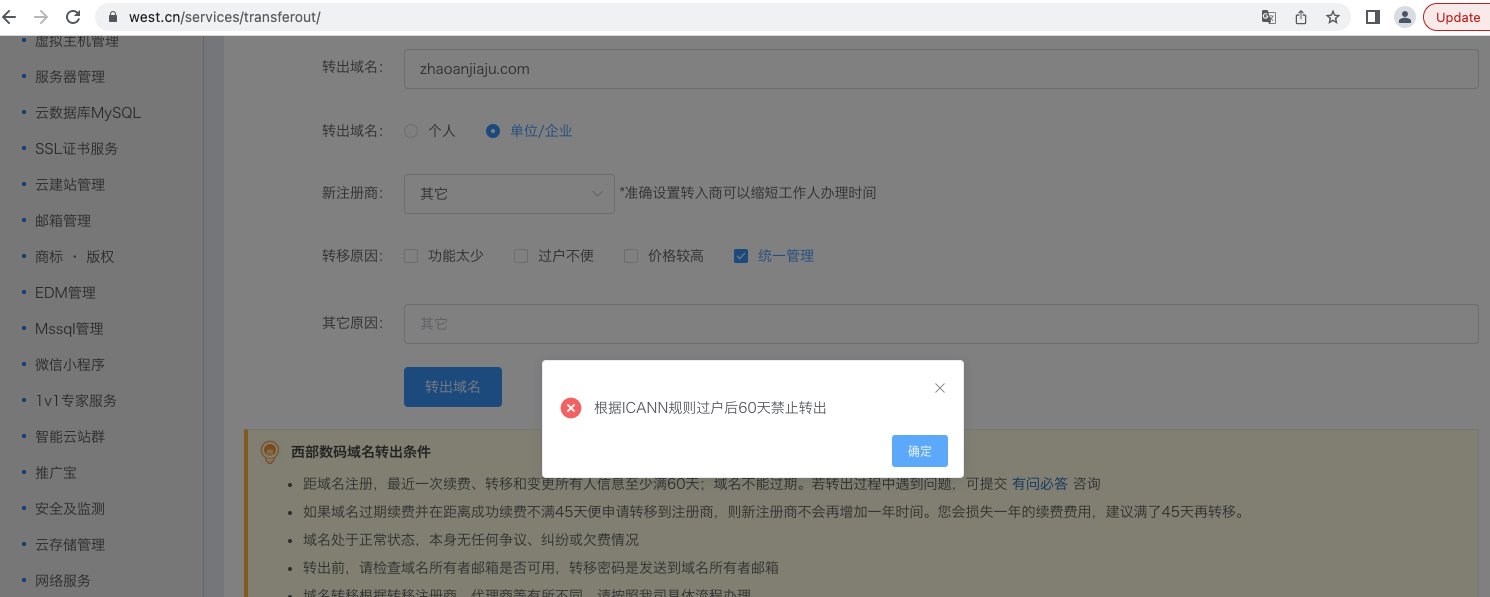Check the 功能太少 checkbox
The height and width of the screenshot is (597, 1490).
pos(411,256)
